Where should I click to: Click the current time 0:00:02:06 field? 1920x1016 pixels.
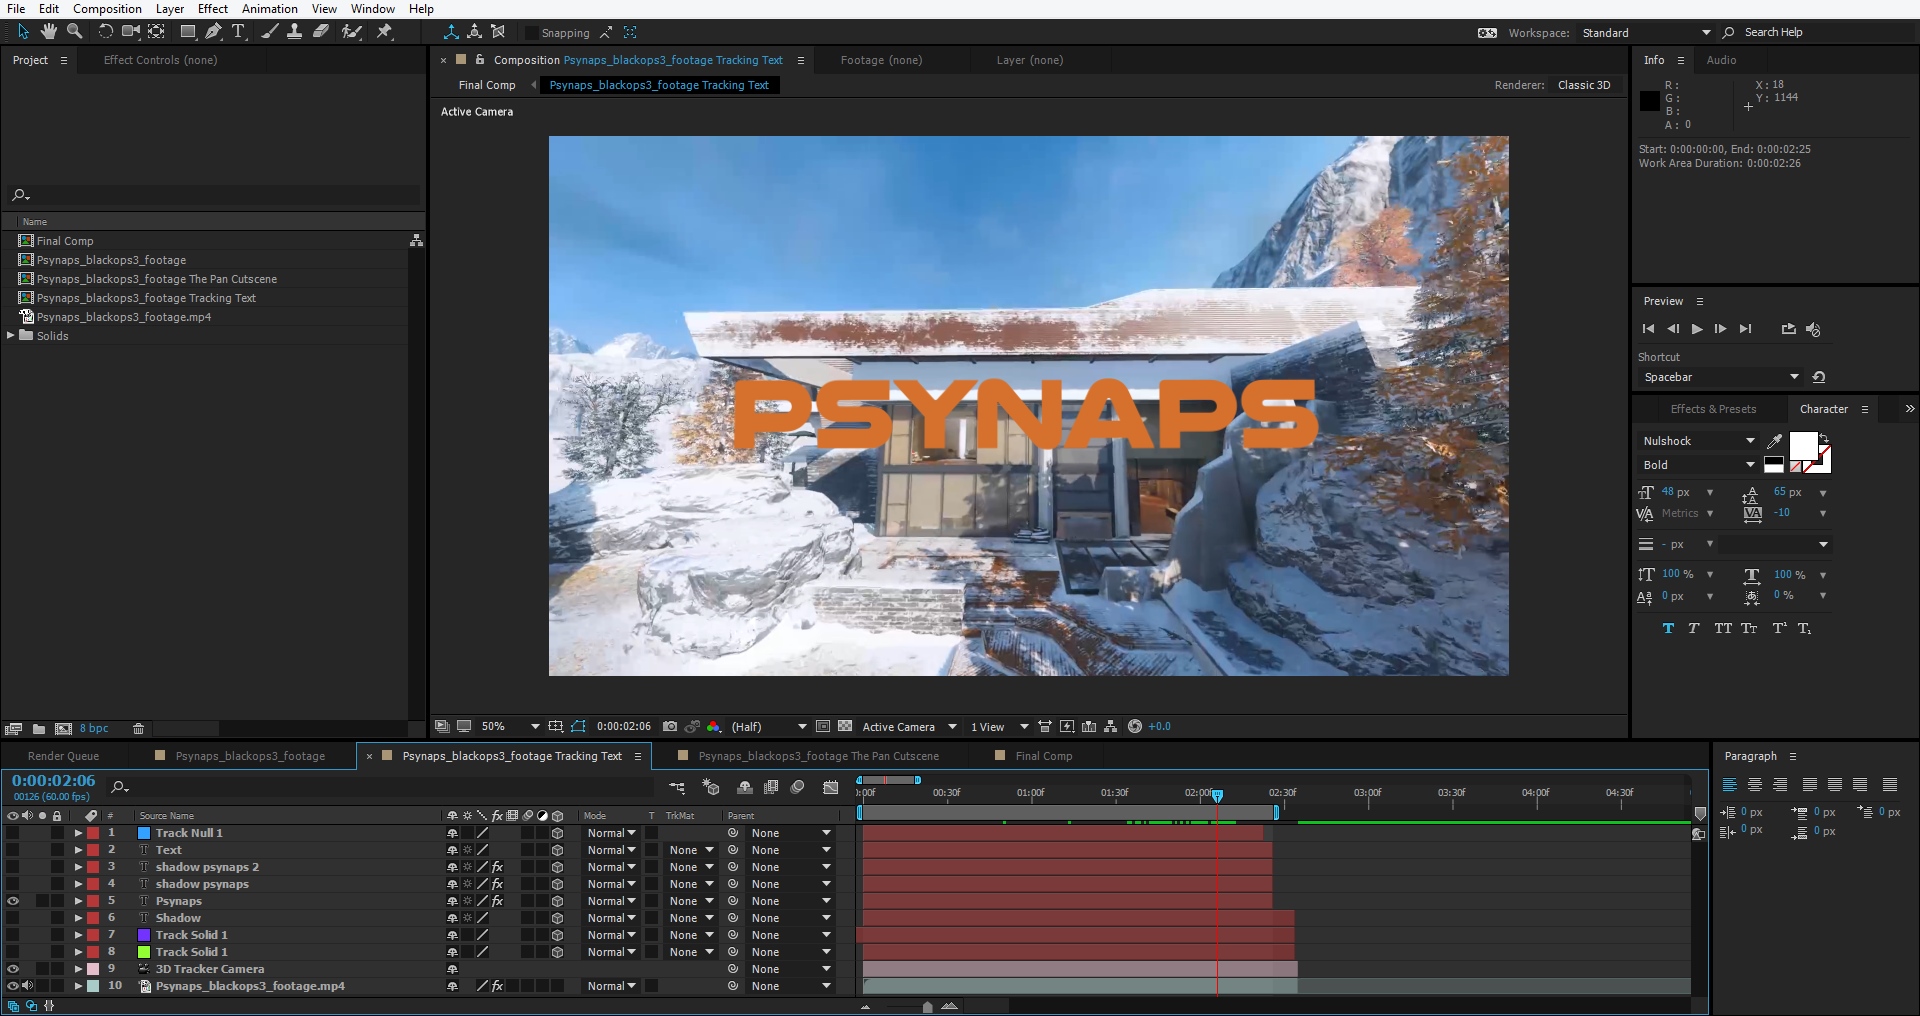click(54, 781)
